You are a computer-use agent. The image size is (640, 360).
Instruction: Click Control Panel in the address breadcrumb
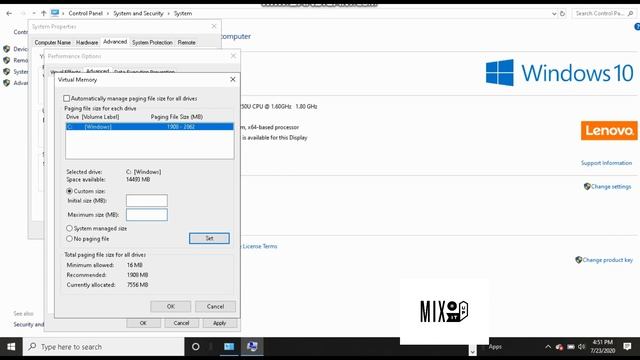pyautogui.click(x=85, y=13)
